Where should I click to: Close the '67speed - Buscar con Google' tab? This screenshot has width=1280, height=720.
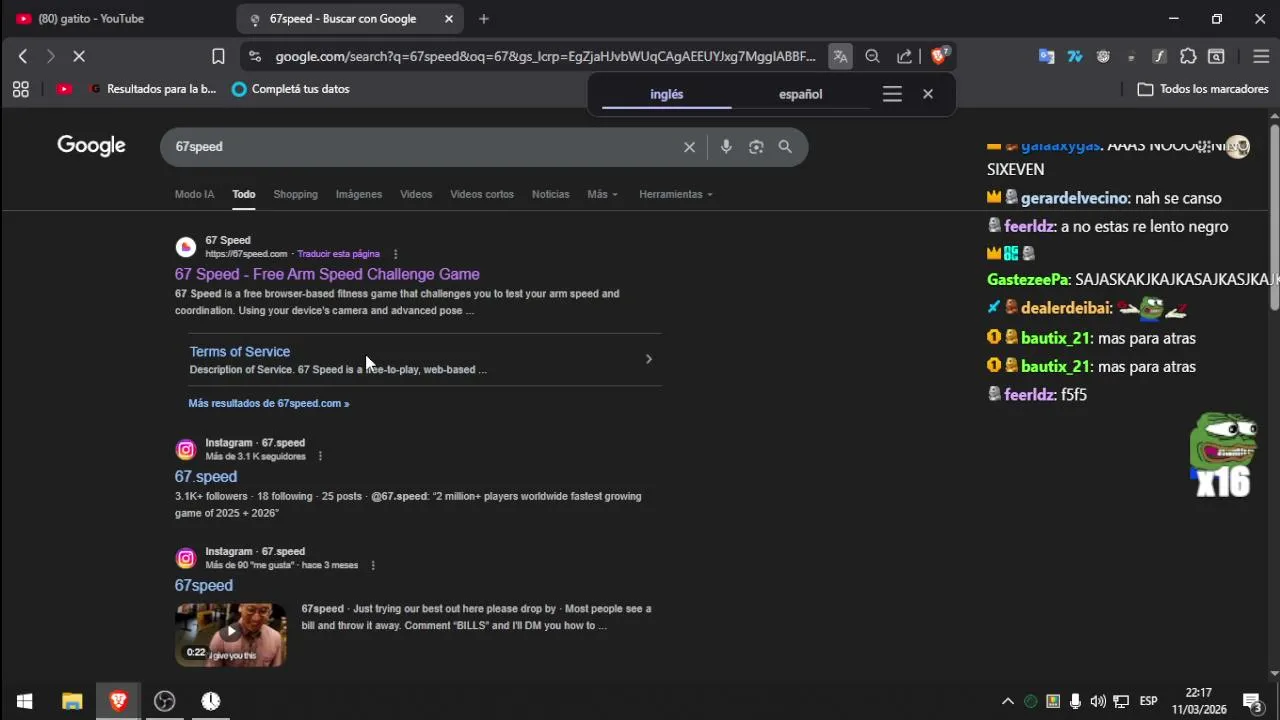point(448,19)
